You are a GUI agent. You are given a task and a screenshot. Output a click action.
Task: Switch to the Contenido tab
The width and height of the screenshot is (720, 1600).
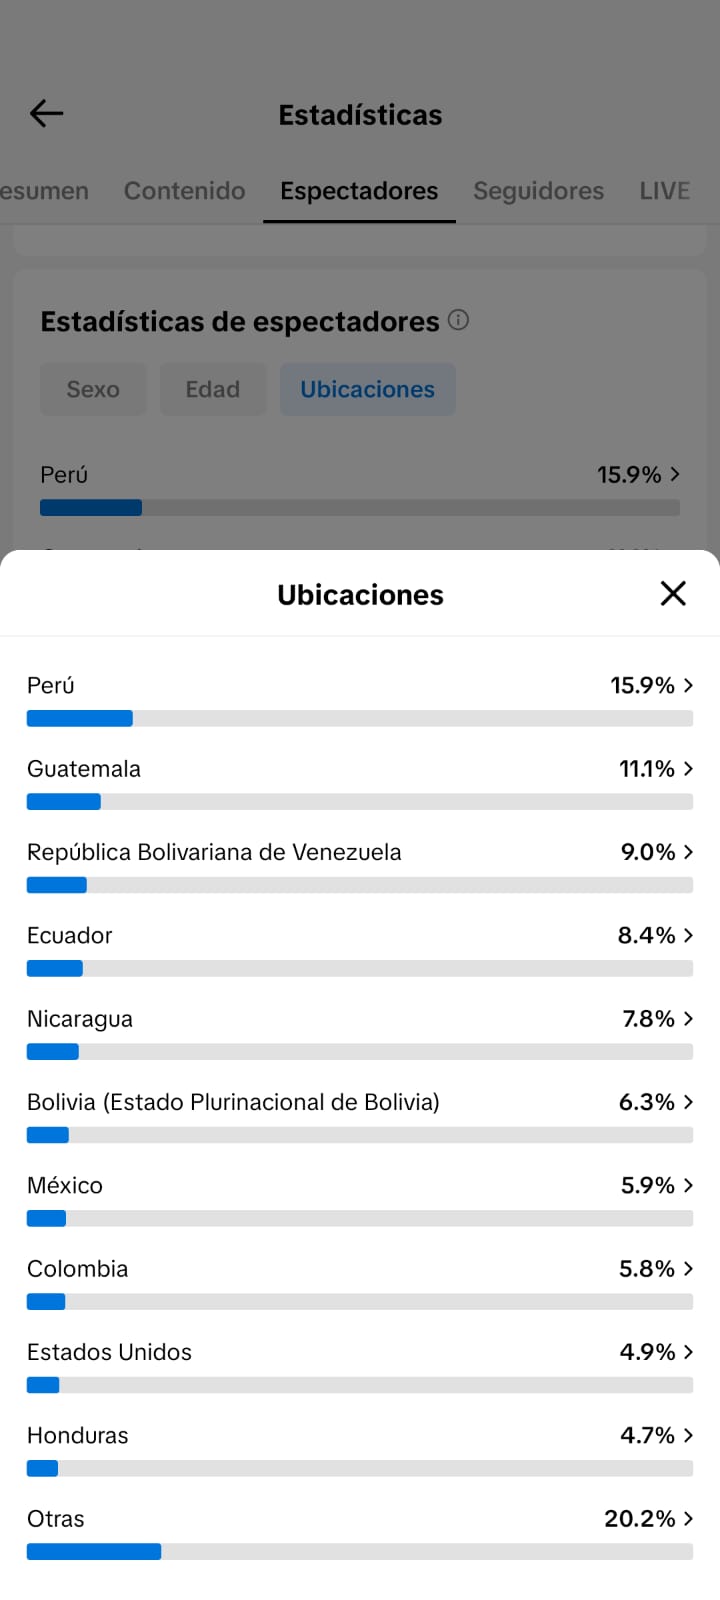(x=184, y=191)
